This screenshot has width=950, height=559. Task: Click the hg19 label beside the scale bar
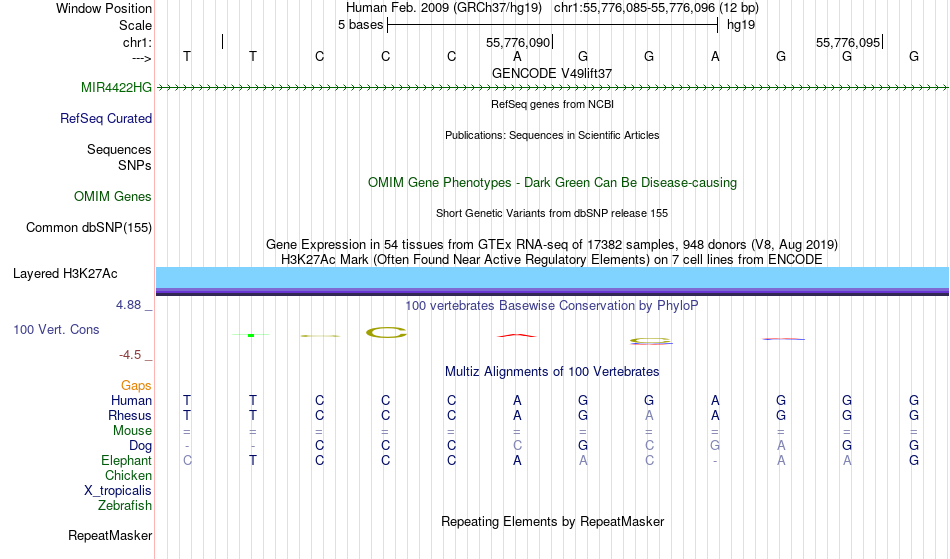[x=741, y=25]
